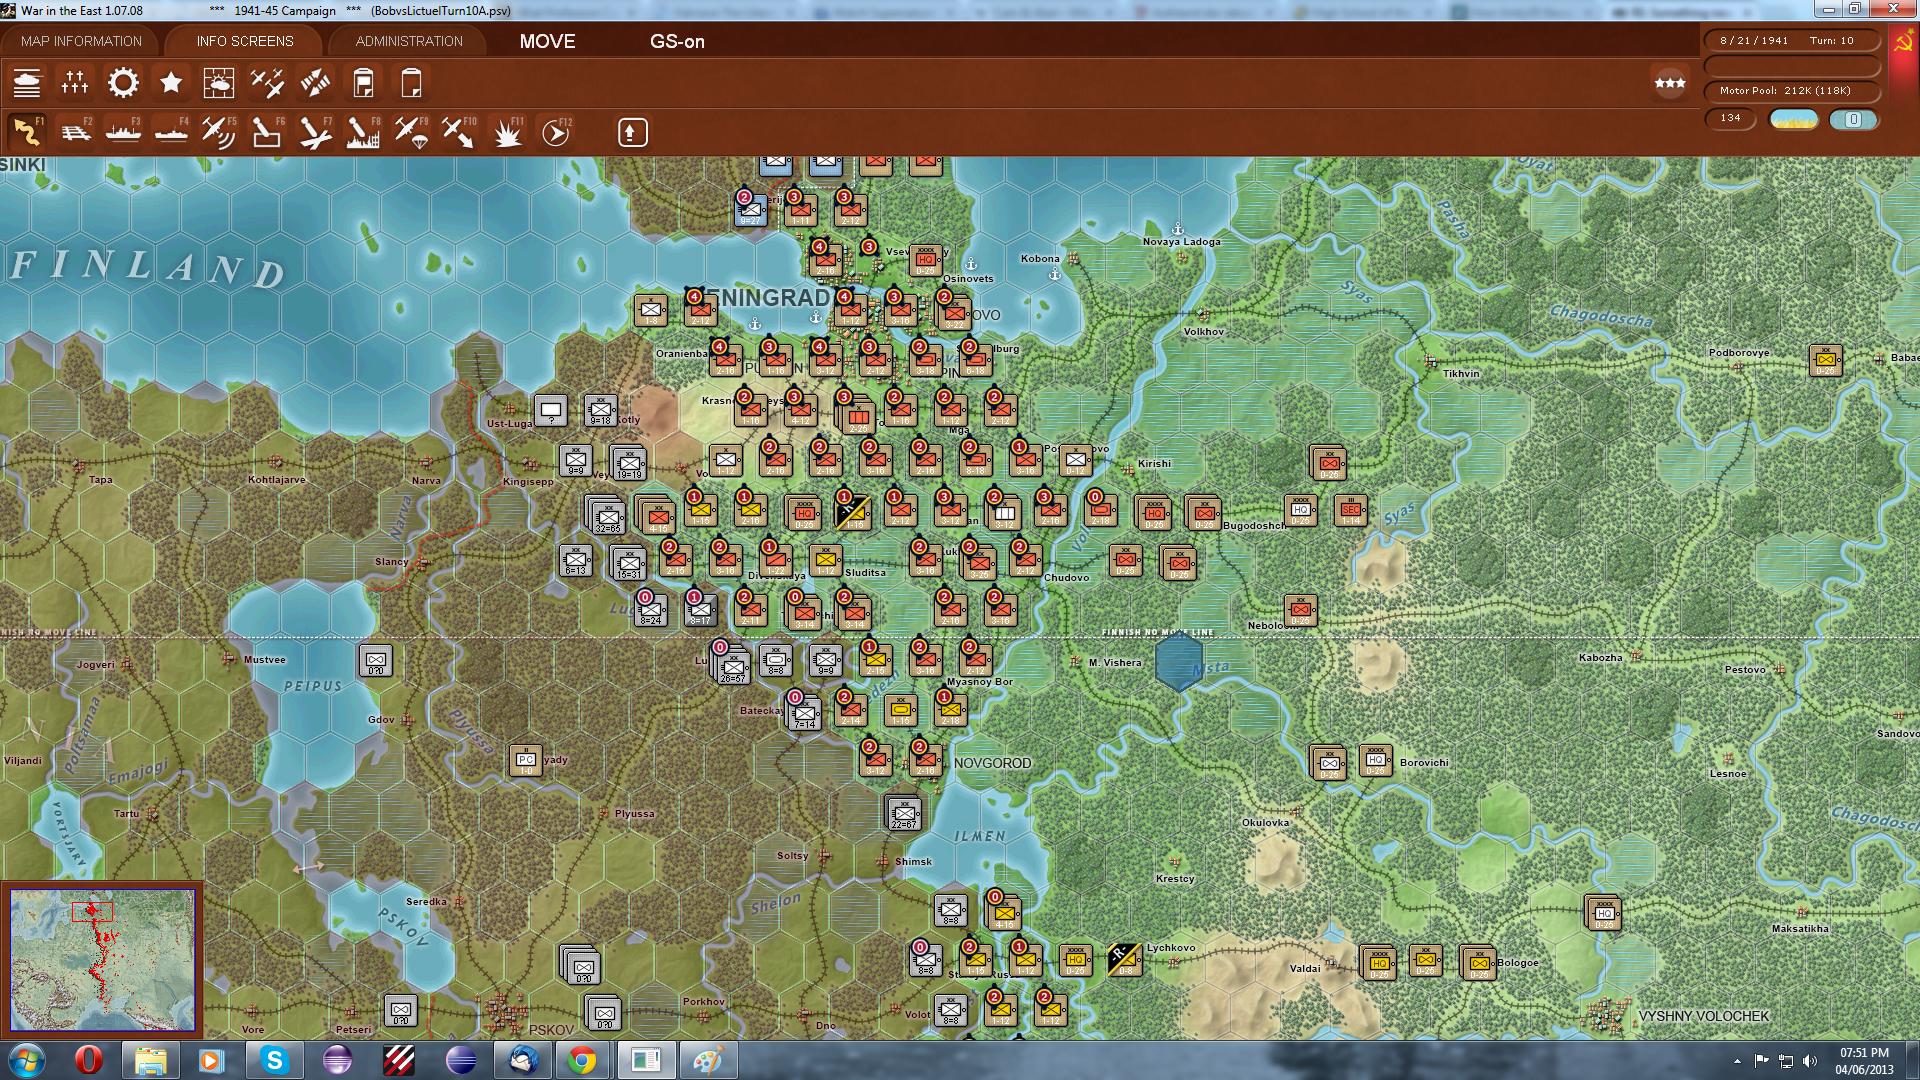Select the HQ counter near Maksatikha
The image size is (1920, 1080).
pos(1604,913)
